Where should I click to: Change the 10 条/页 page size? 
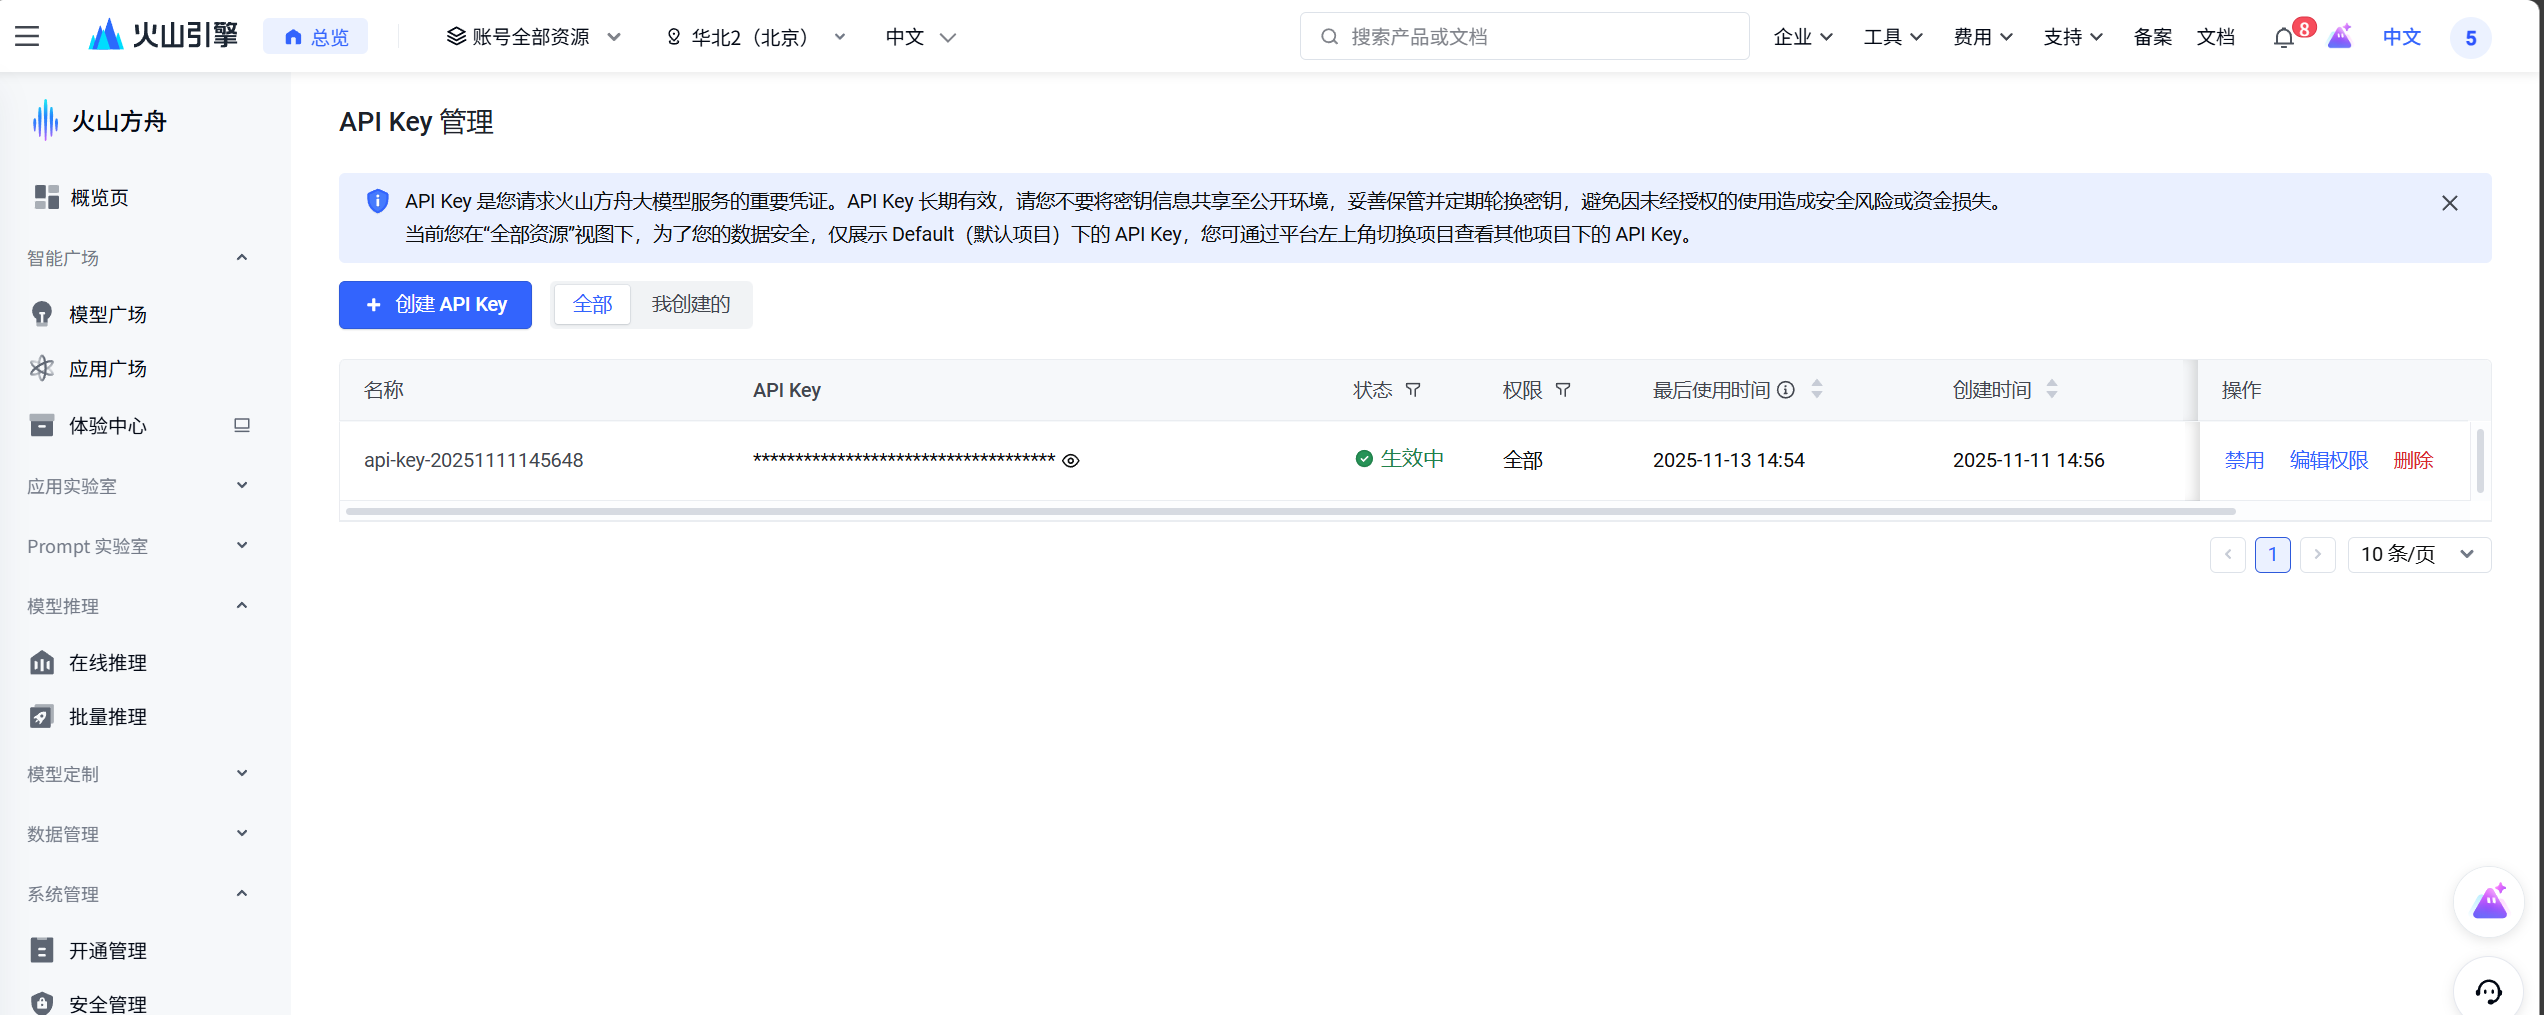(2419, 554)
